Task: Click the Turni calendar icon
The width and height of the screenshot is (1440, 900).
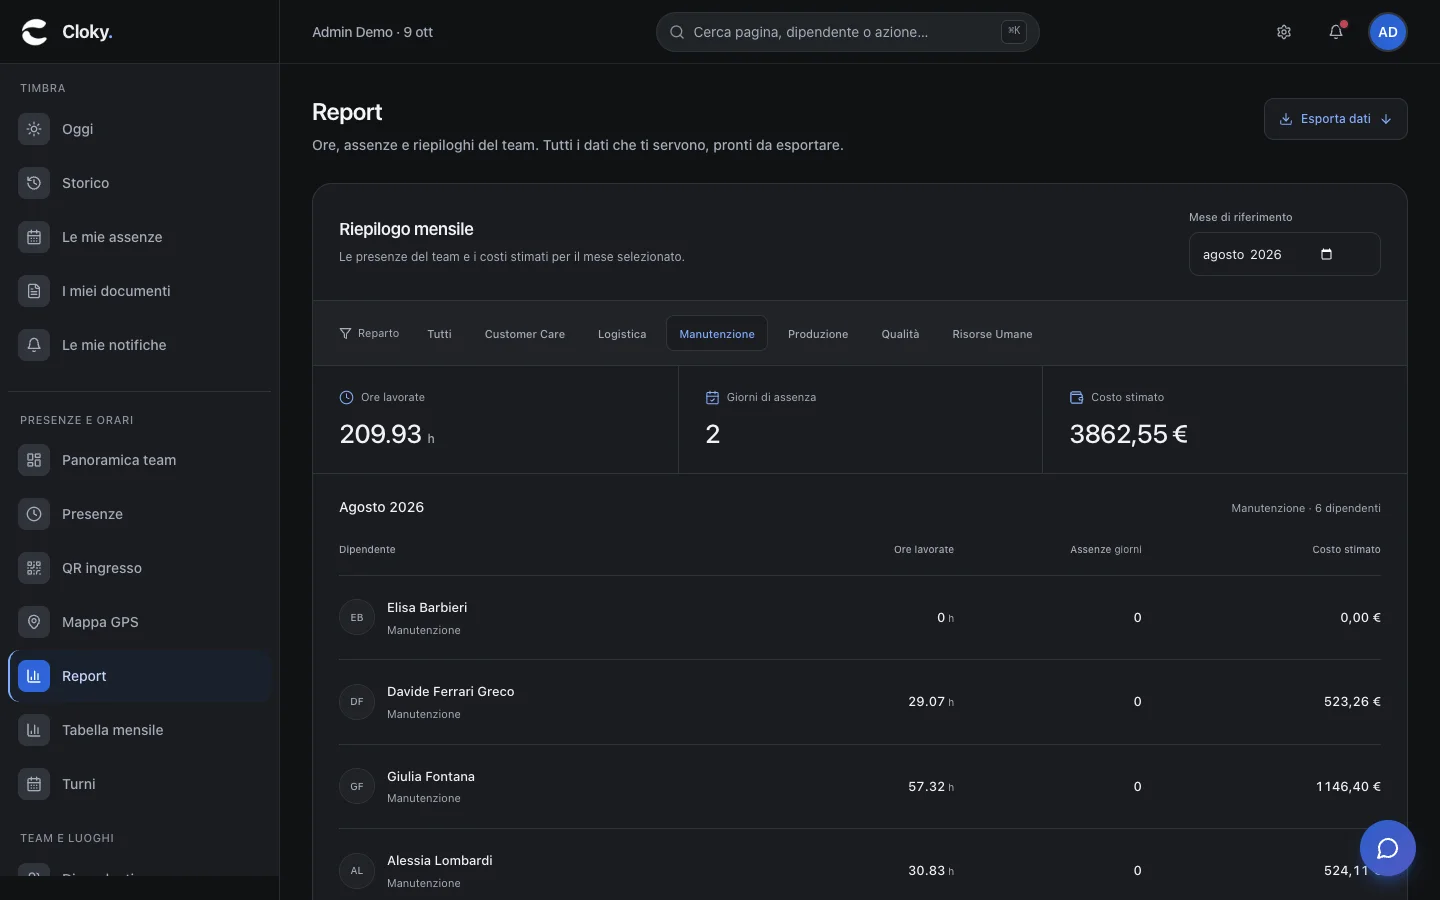Action: (x=34, y=784)
